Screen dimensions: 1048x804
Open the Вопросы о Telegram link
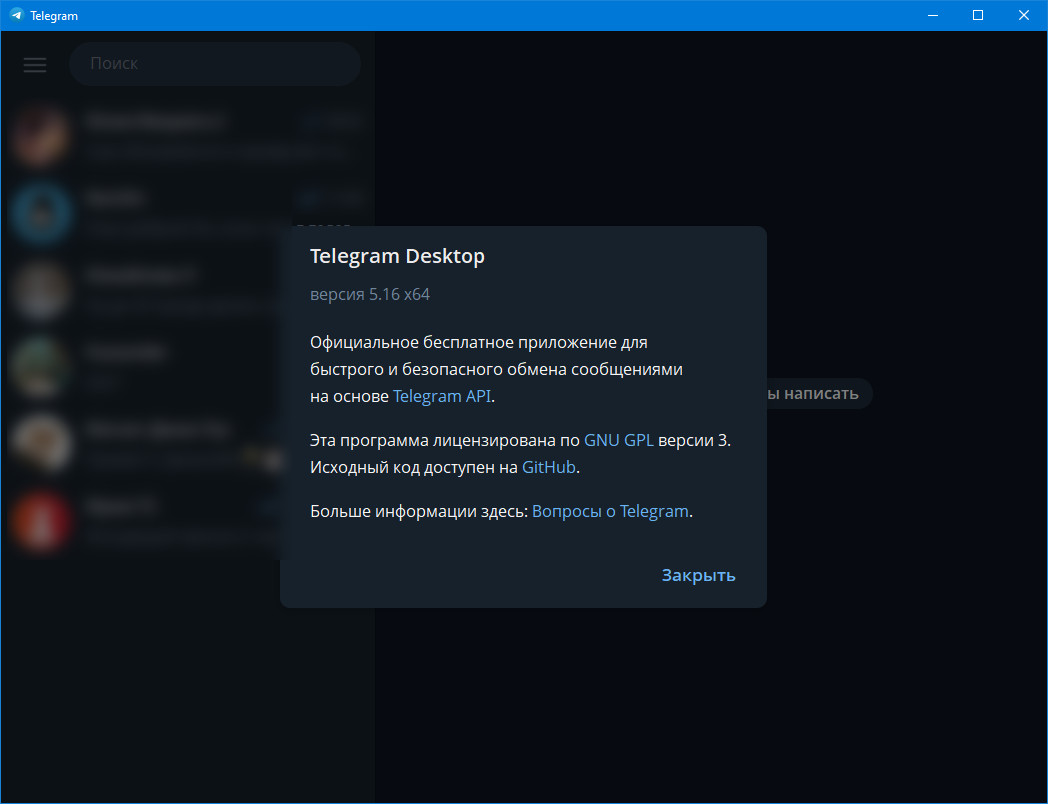click(x=610, y=511)
